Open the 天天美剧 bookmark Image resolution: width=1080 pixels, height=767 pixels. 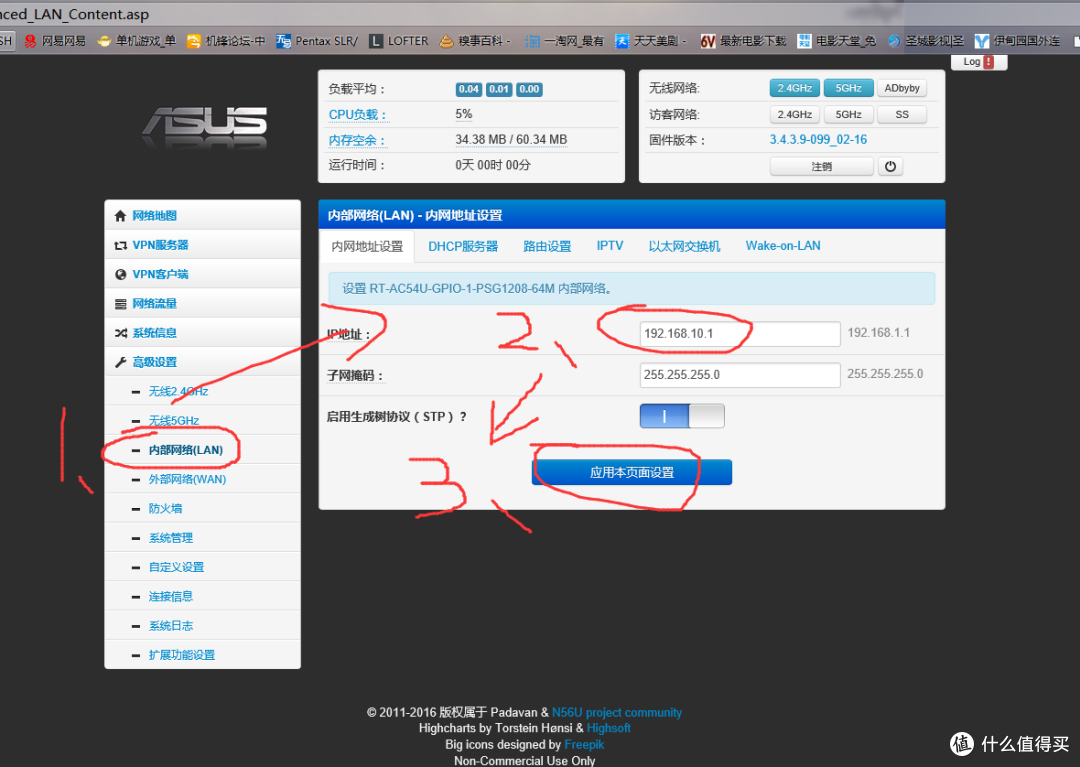(x=650, y=41)
